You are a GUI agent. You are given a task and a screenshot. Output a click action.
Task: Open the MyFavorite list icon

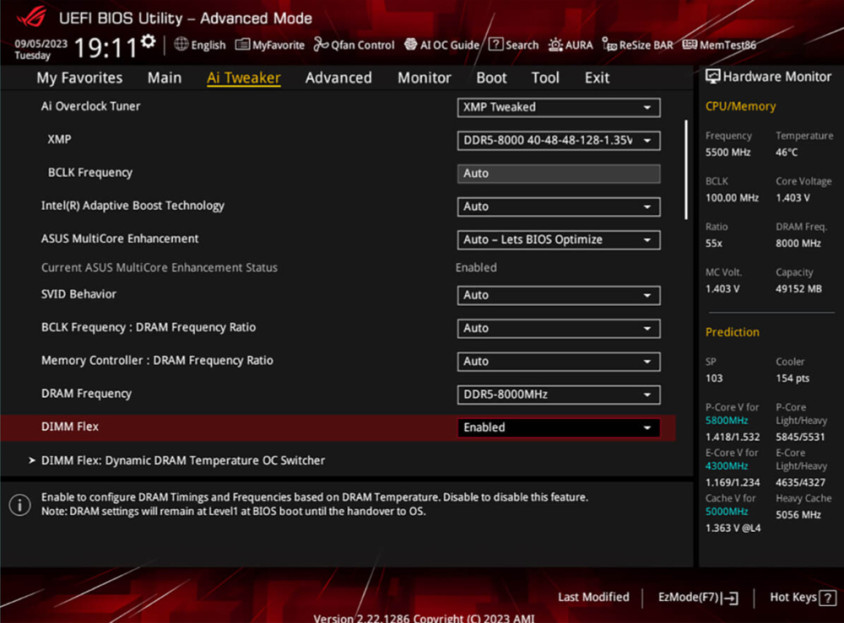pos(242,44)
